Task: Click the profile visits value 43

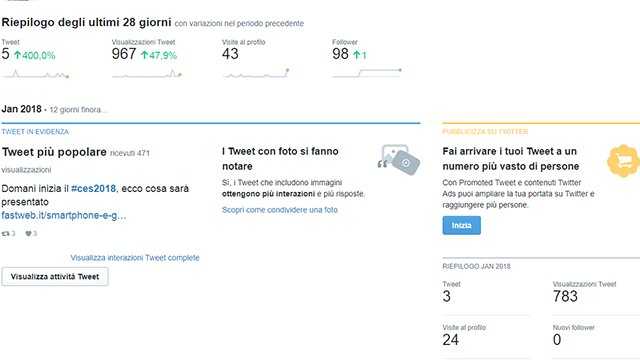Action: click(x=230, y=54)
